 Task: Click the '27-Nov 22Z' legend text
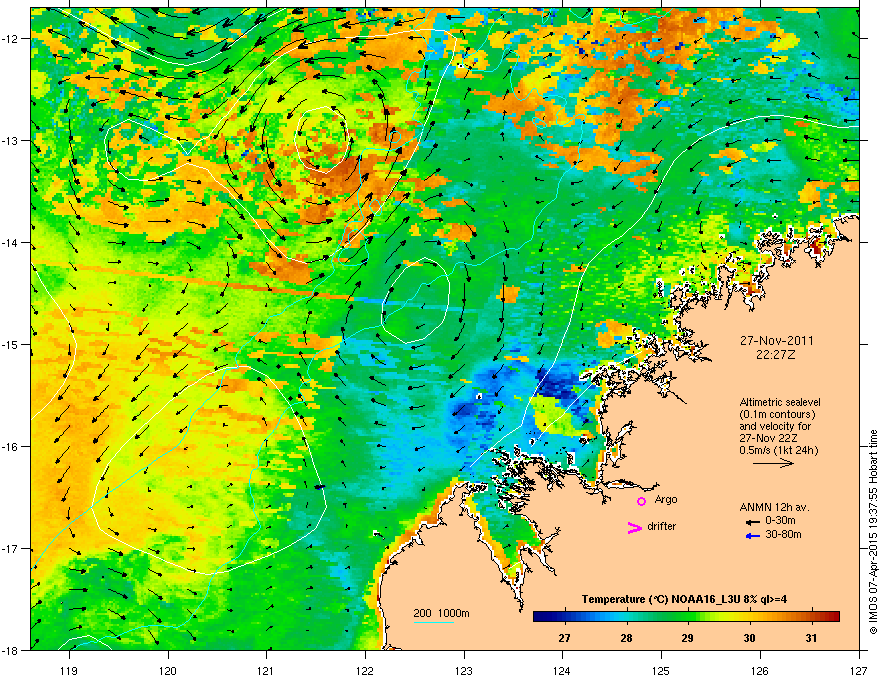pyautogui.click(x=767, y=438)
